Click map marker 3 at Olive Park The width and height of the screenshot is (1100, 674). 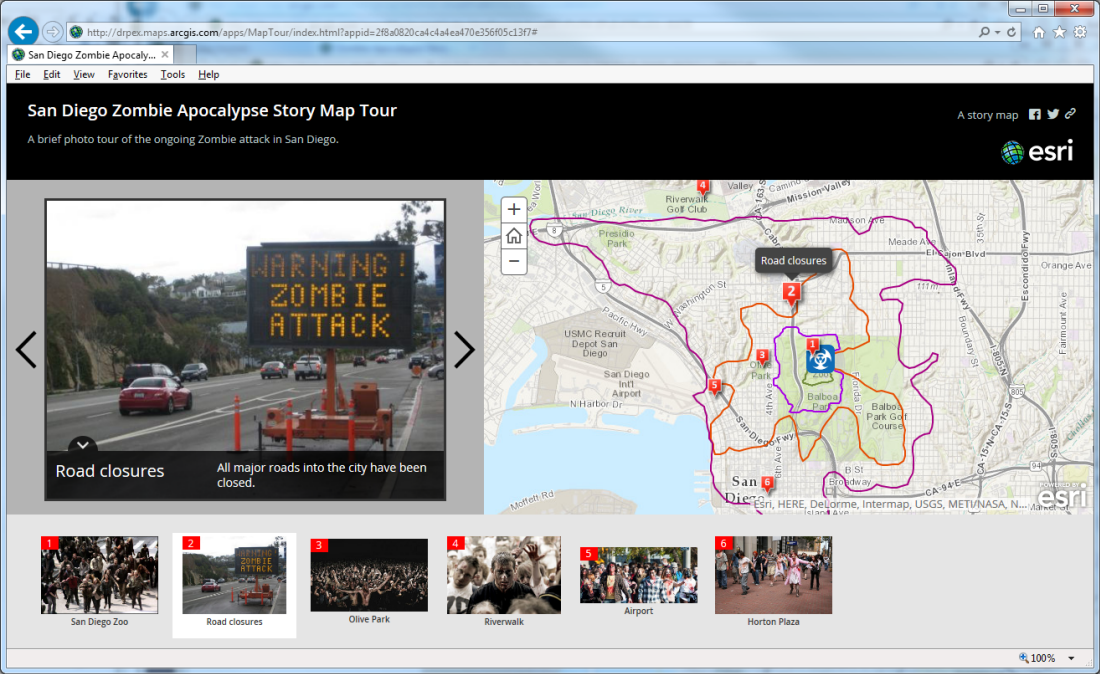click(762, 356)
